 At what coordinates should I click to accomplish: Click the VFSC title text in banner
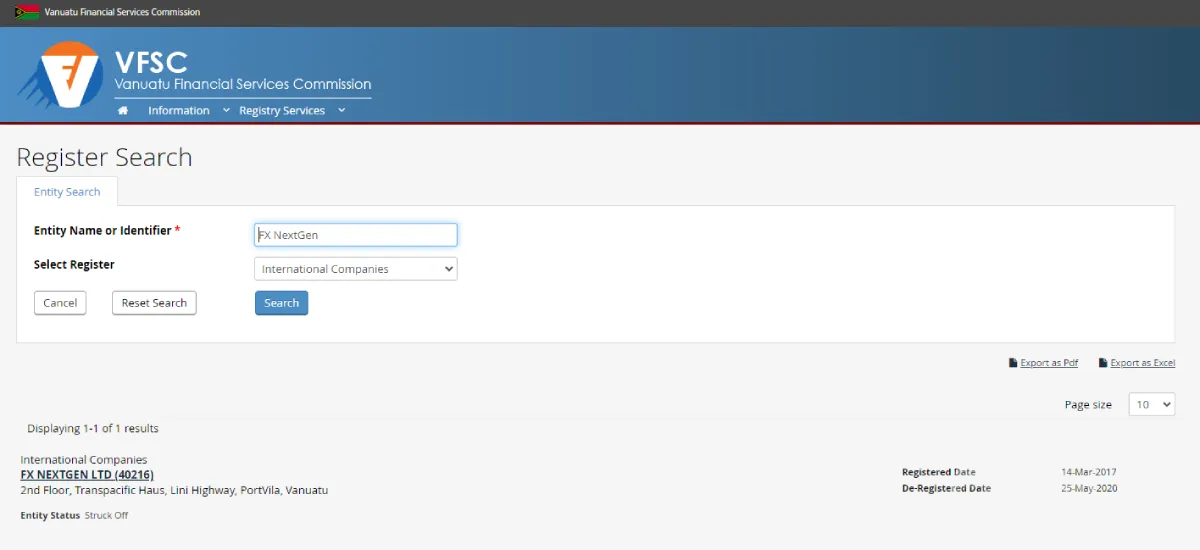(151, 61)
